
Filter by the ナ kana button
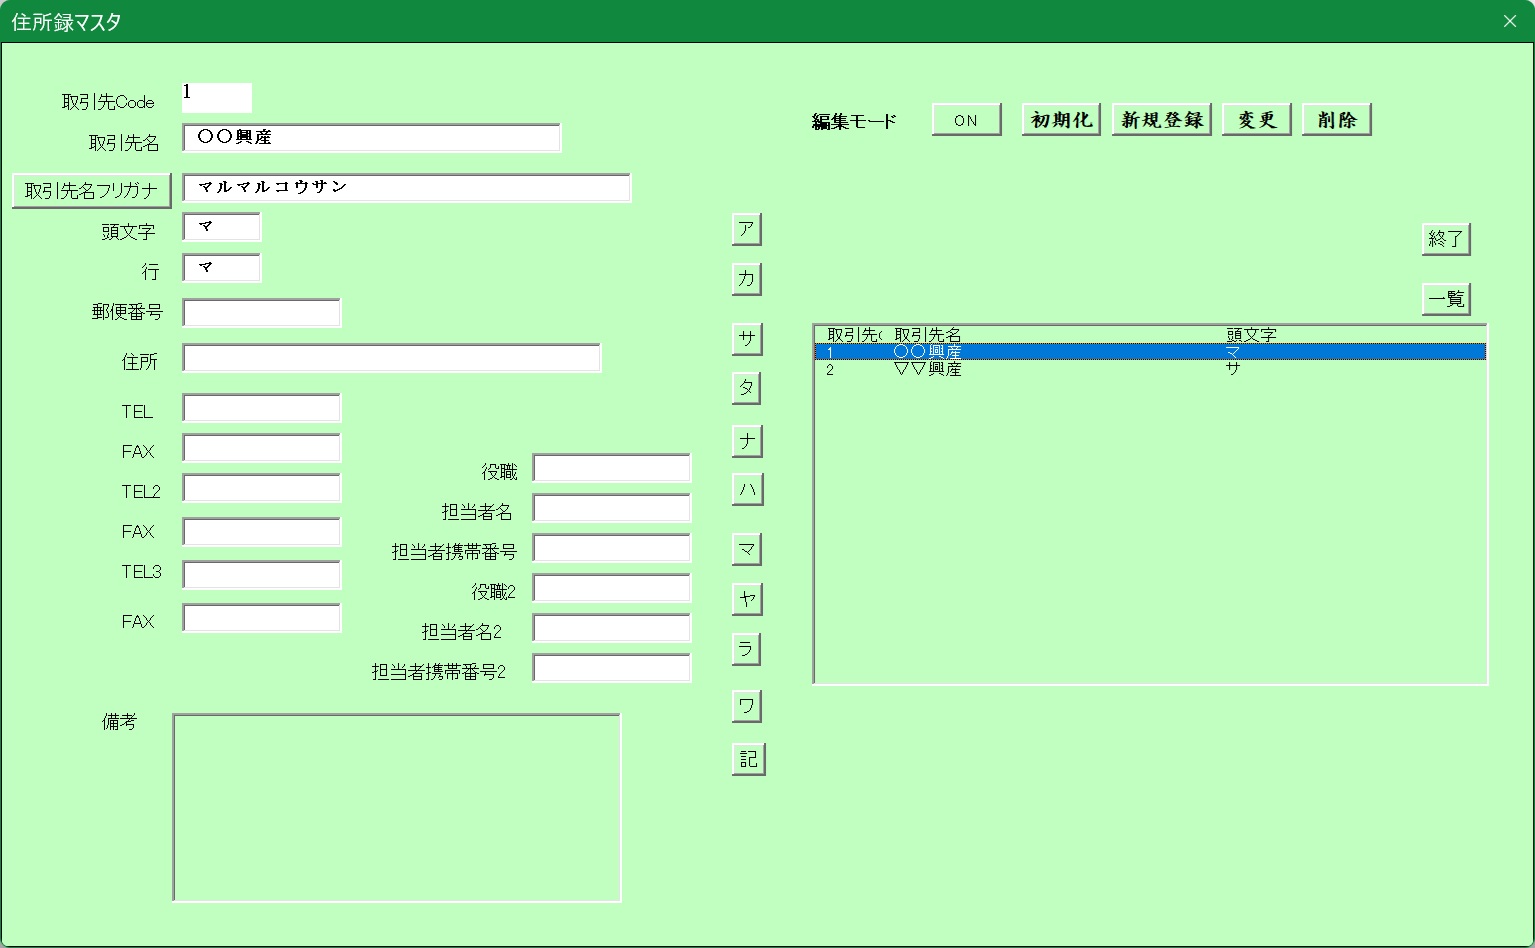[x=747, y=441]
